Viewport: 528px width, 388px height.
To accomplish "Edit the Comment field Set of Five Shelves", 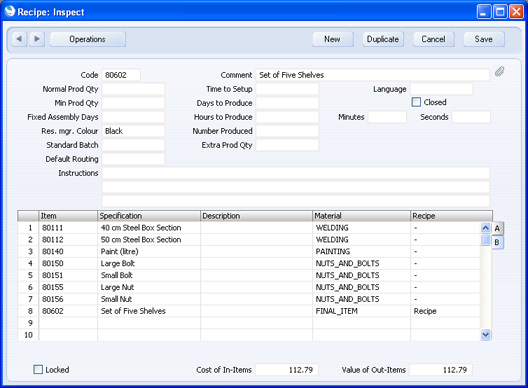I will click(372, 75).
